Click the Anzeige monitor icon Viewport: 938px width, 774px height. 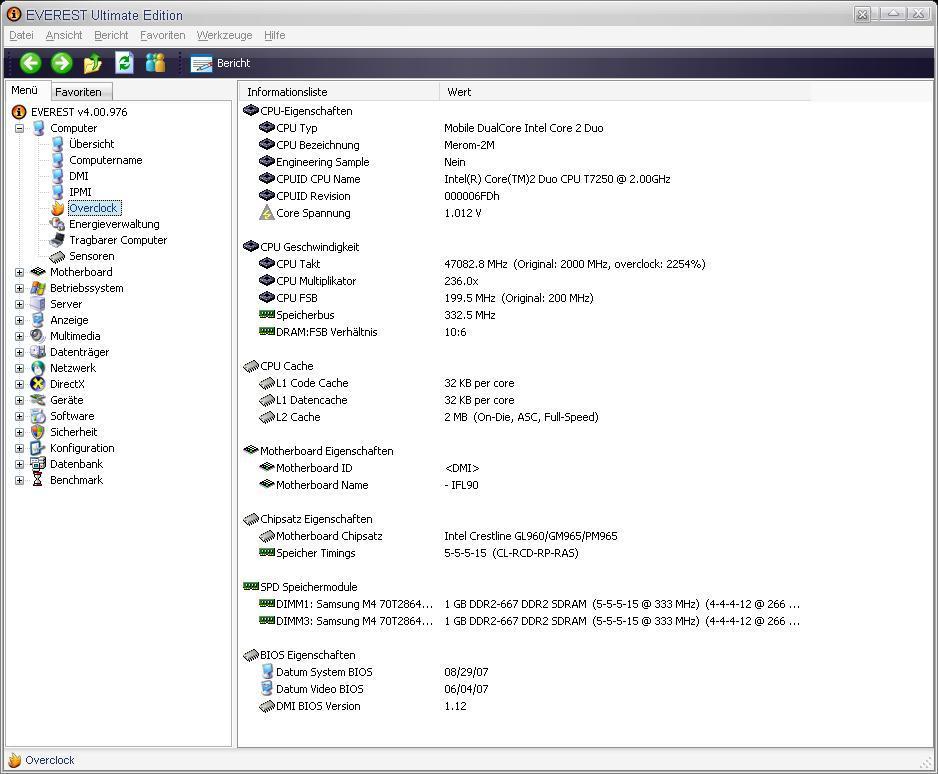point(38,320)
